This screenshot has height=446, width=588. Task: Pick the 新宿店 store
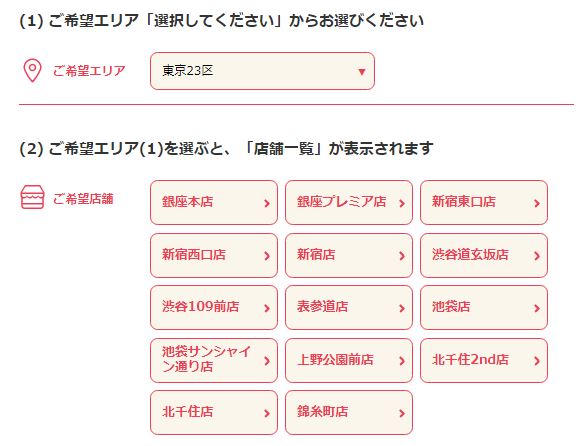coord(349,255)
